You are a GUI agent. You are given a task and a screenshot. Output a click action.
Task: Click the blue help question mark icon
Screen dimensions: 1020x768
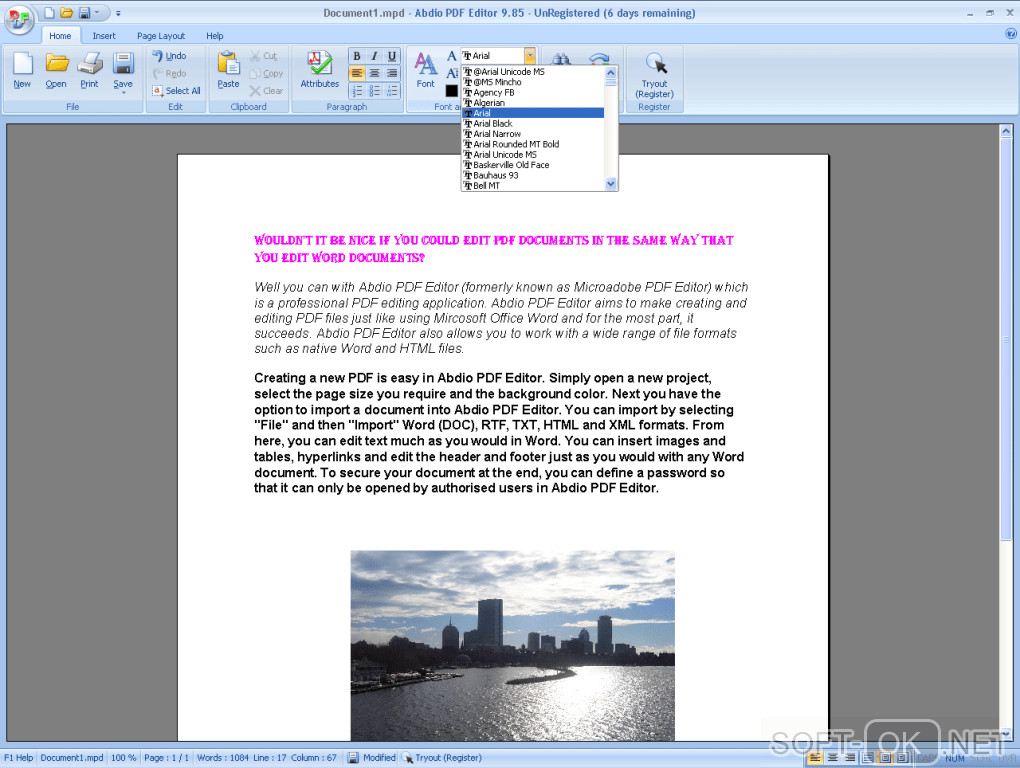coord(1011,34)
